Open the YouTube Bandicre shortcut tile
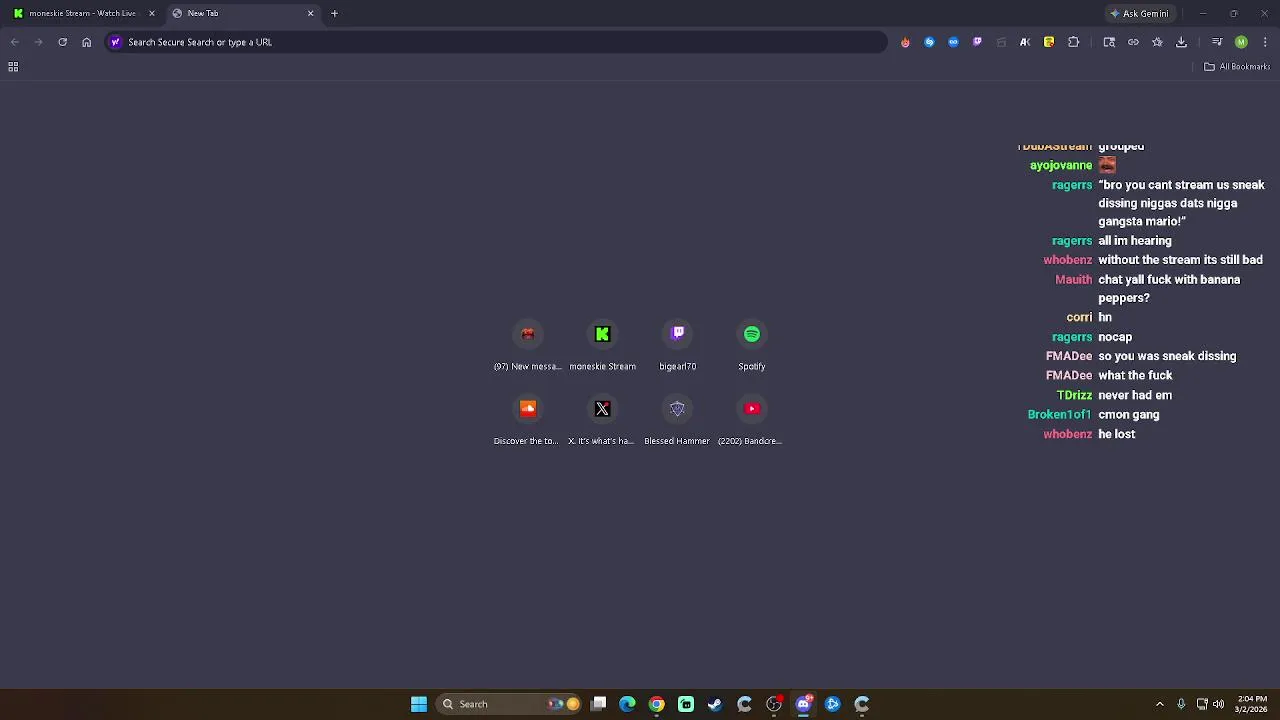 click(x=752, y=420)
